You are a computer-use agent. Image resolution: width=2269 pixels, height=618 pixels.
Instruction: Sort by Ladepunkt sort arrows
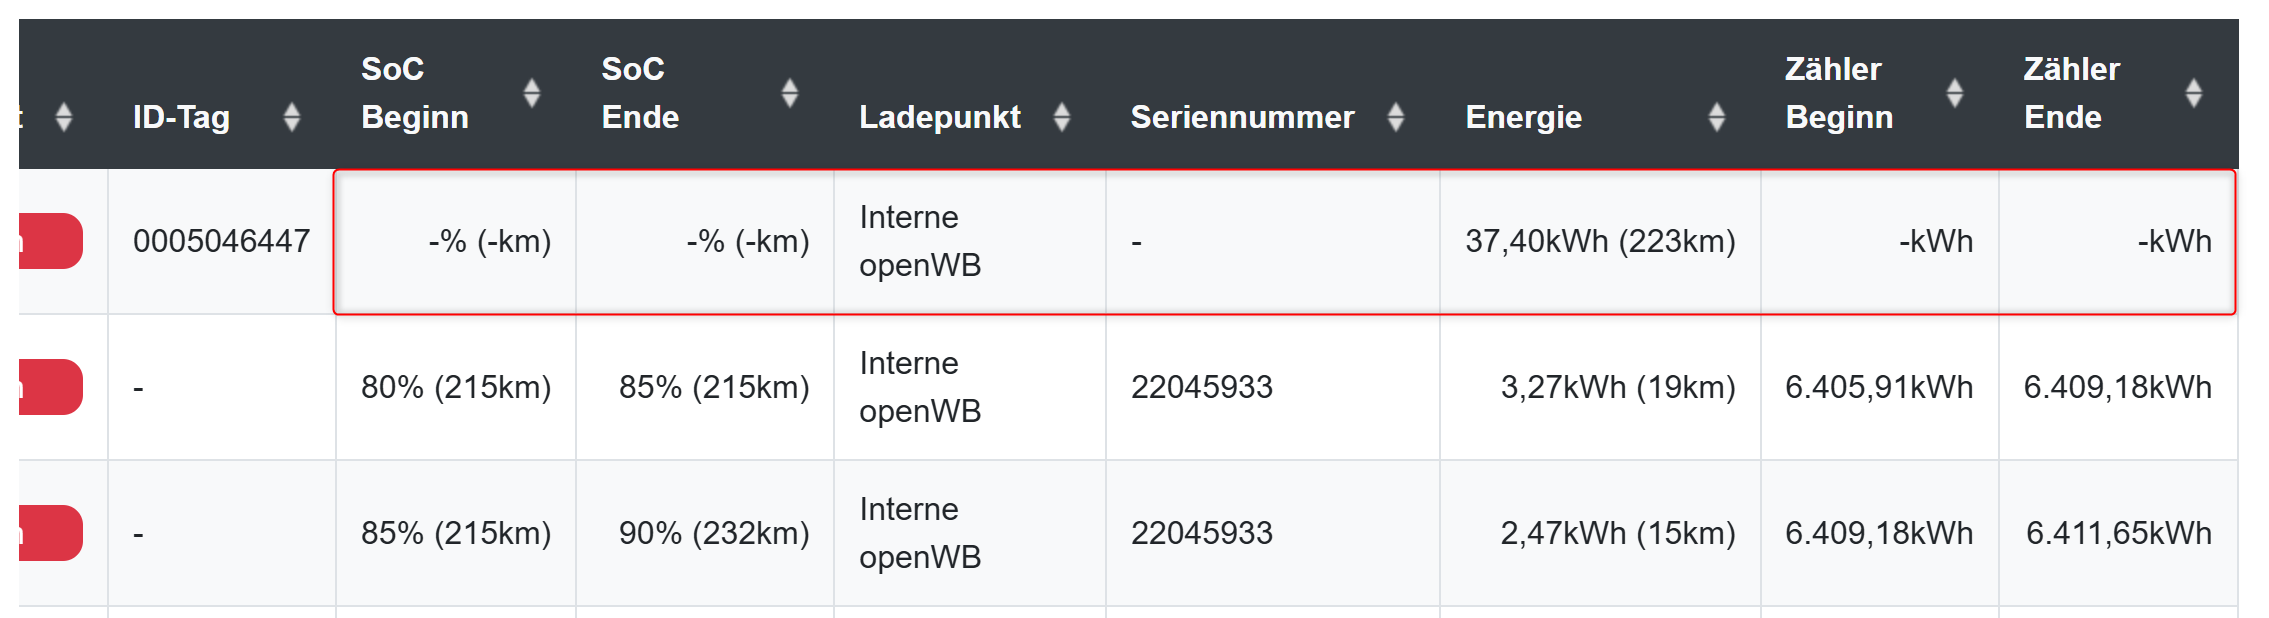tap(1062, 117)
